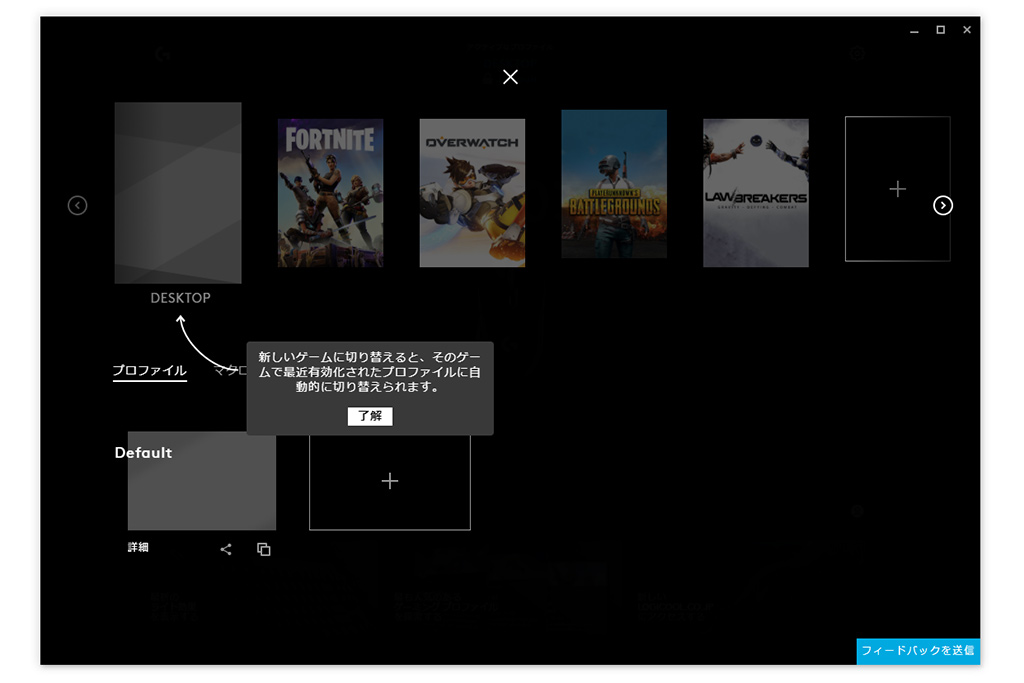
Task: Open 詳細 for Default profile
Action: tap(138, 547)
